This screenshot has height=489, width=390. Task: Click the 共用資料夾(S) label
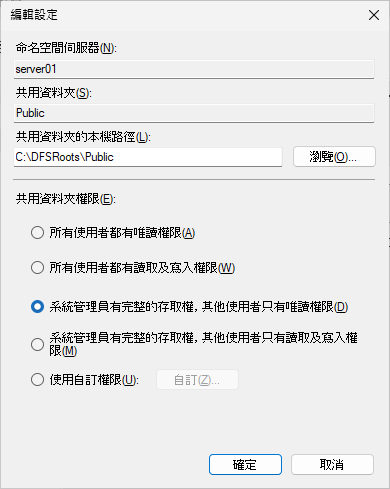(54, 93)
